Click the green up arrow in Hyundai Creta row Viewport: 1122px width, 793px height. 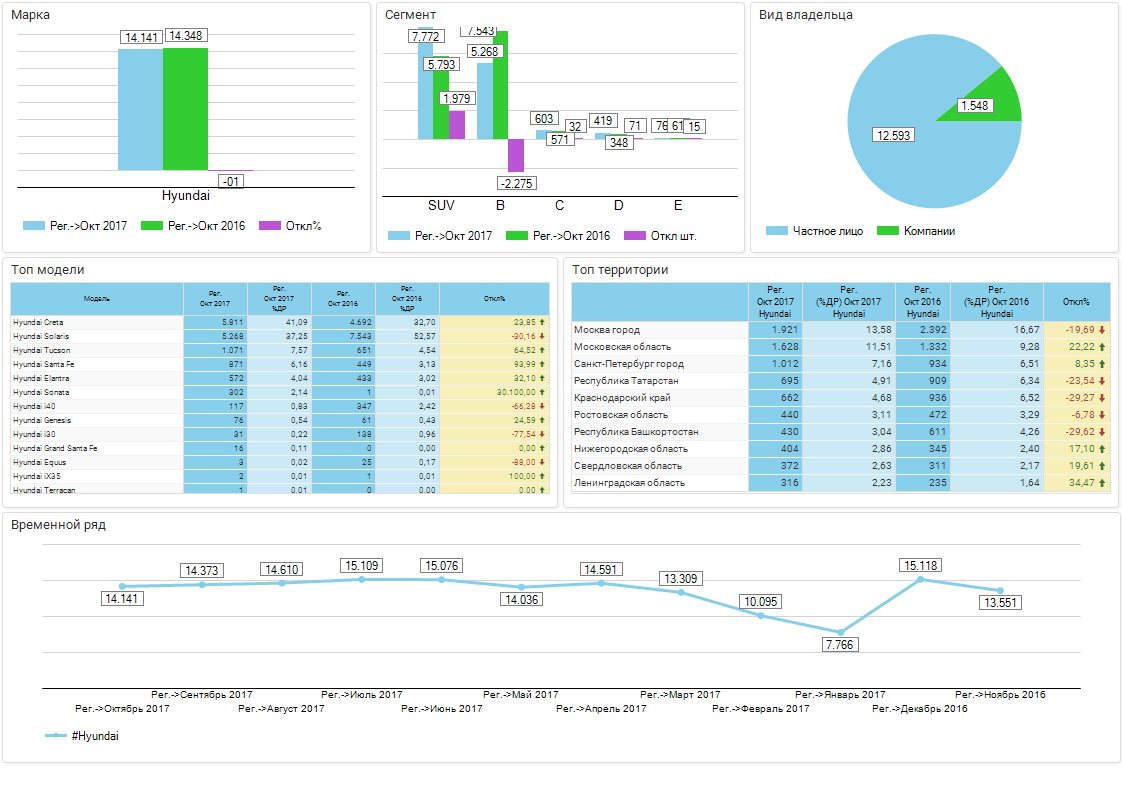(542, 322)
